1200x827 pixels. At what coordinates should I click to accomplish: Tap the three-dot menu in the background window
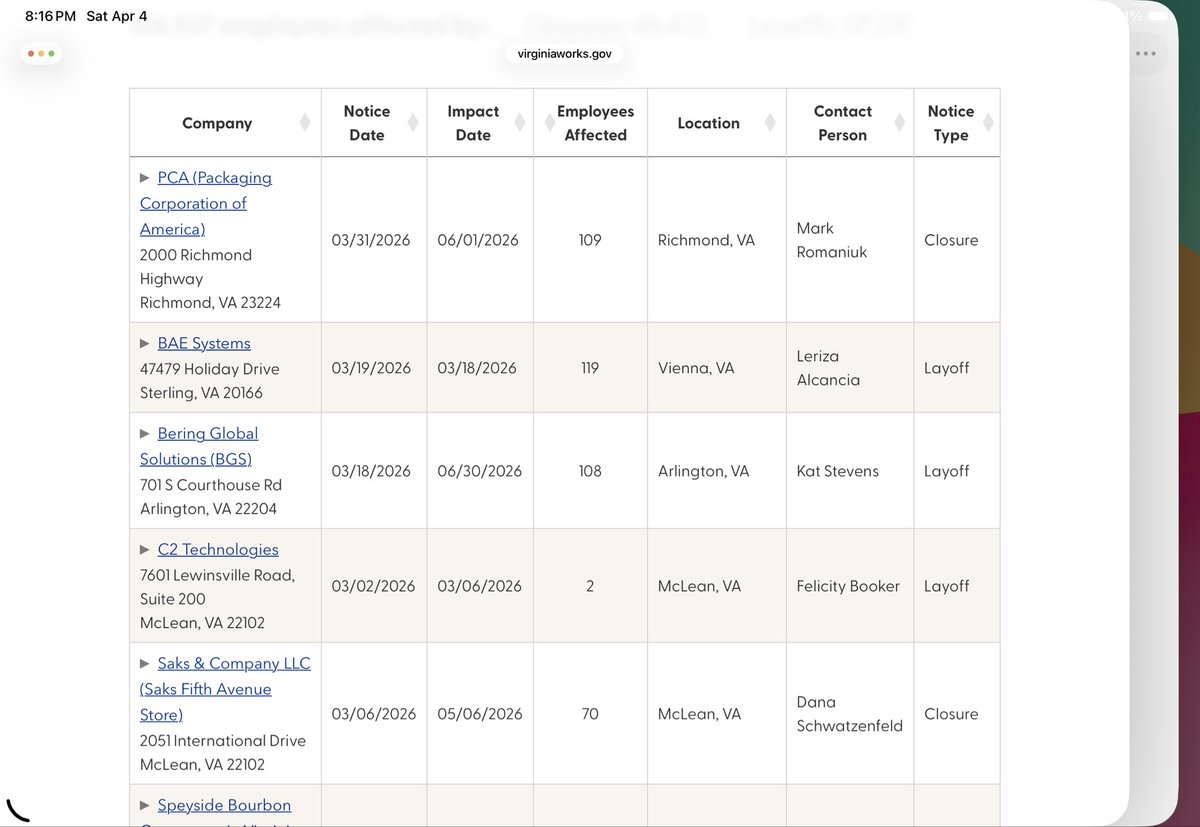tap(1145, 53)
